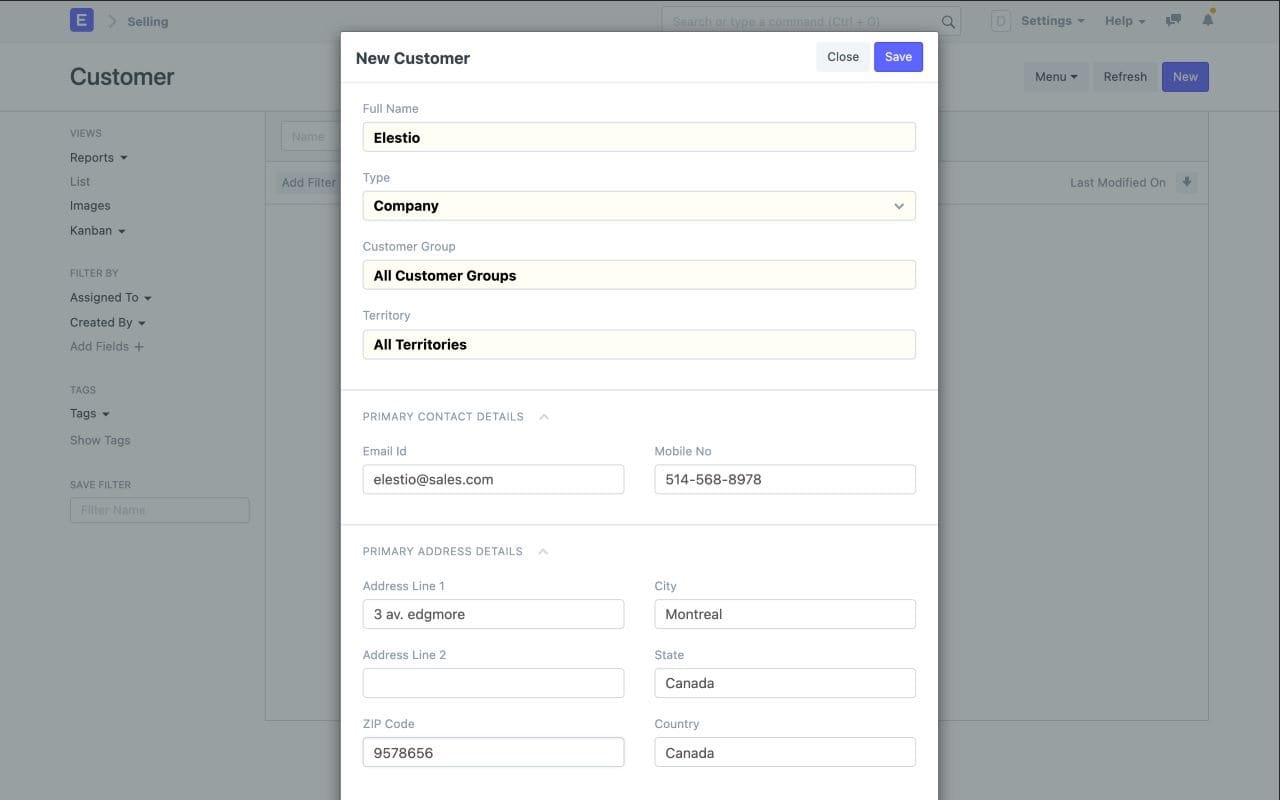Open the chat messages icon
This screenshot has height=800, width=1280.
[x=1172, y=19]
